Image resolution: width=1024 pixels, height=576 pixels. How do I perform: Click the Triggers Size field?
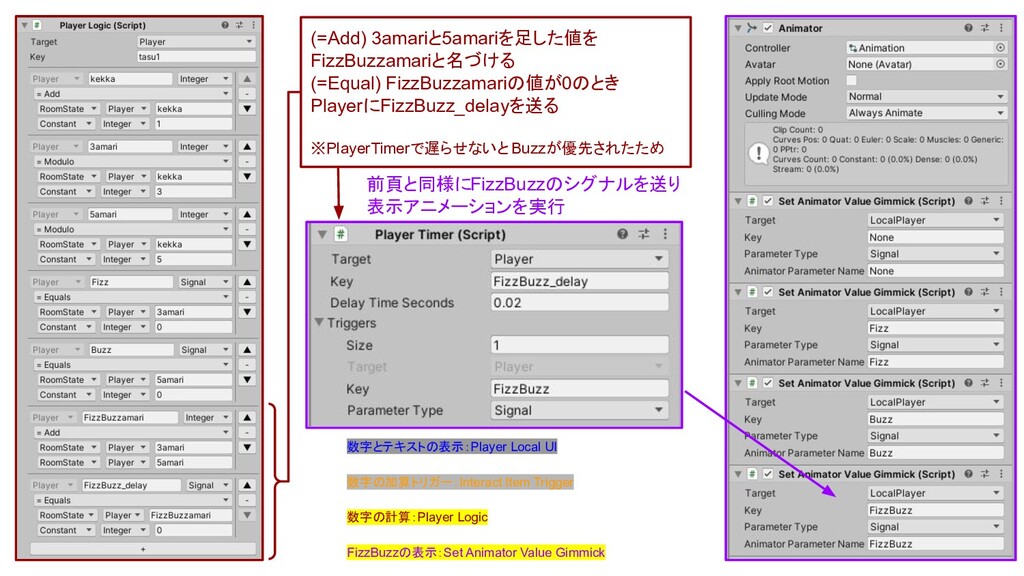point(579,345)
